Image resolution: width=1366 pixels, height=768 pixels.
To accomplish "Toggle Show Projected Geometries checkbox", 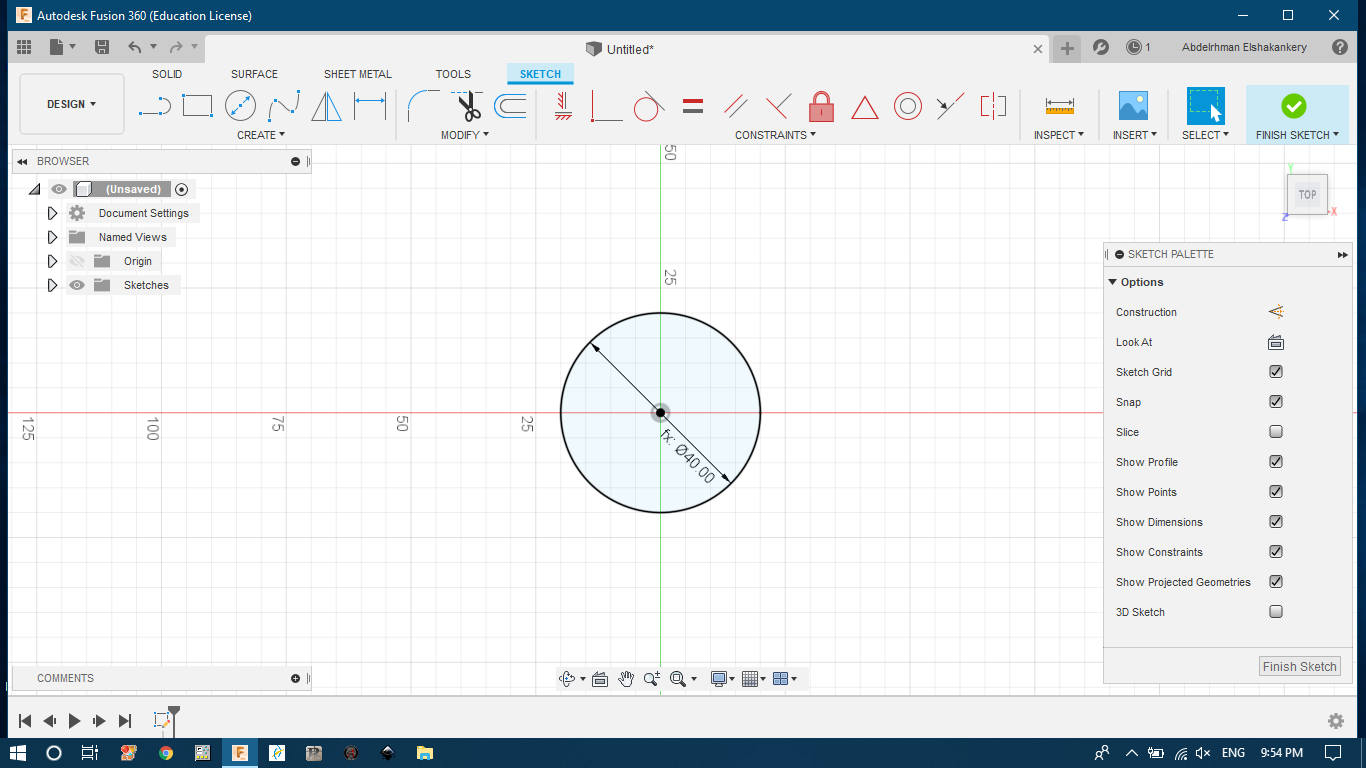I will coord(1276,582).
